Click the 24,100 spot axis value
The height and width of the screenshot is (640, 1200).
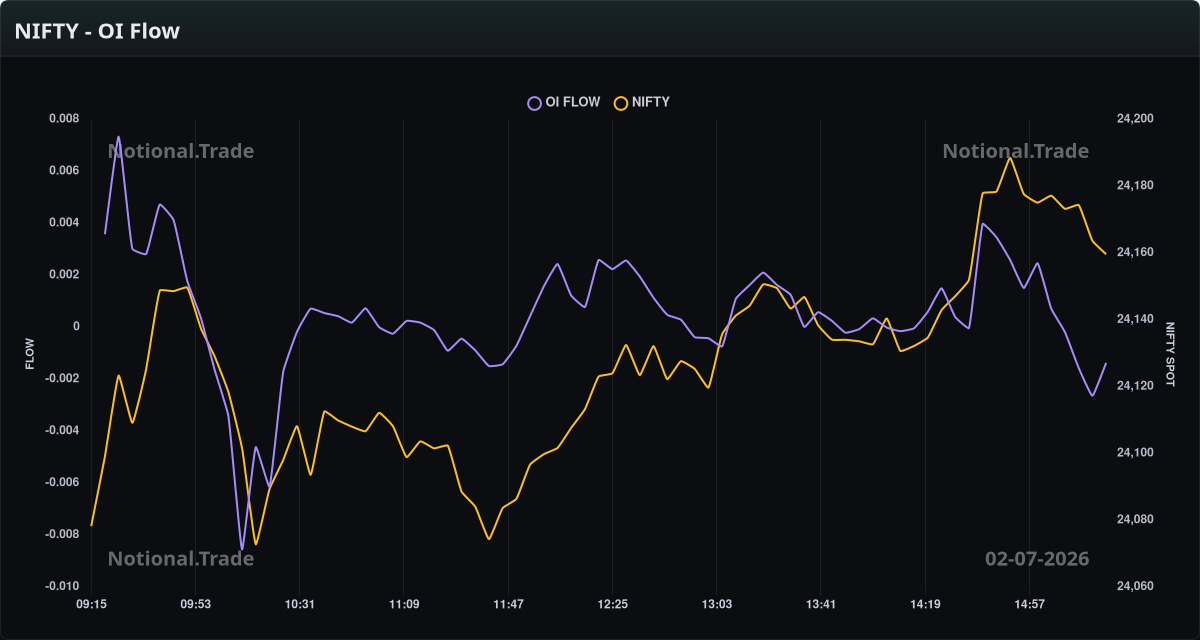pos(1135,453)
